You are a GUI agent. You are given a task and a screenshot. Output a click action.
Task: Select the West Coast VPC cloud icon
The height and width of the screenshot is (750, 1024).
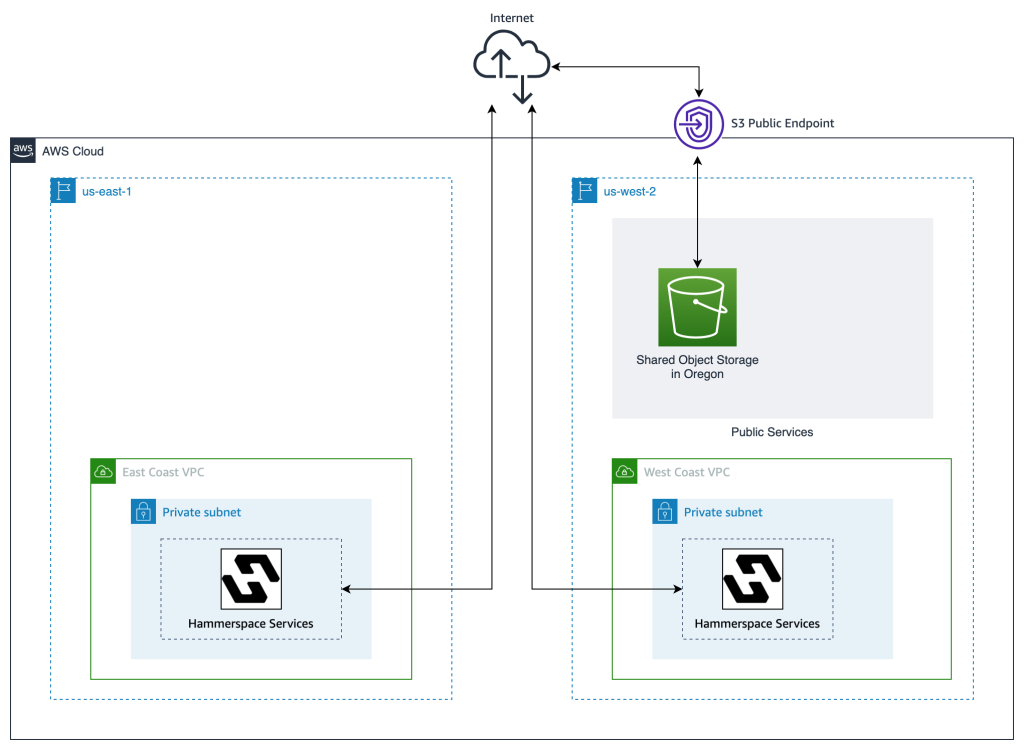click(624, 471)
